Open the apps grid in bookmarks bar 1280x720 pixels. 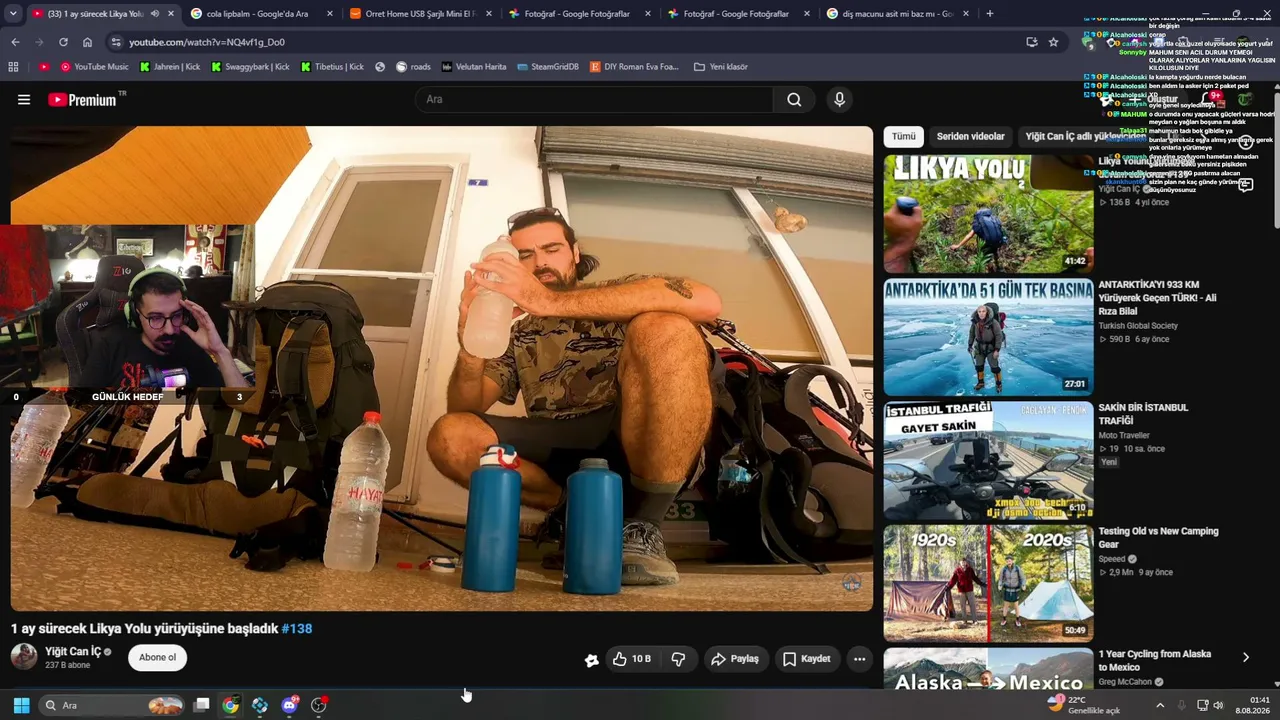tap(13, 67)
